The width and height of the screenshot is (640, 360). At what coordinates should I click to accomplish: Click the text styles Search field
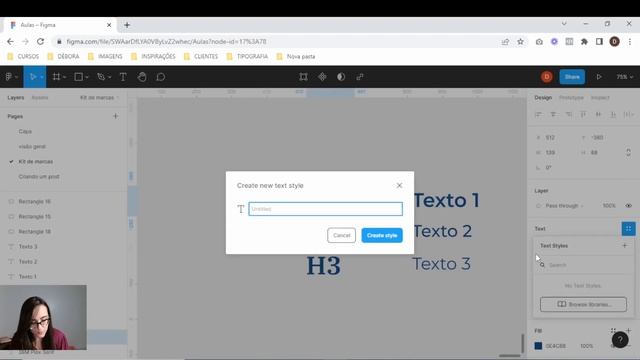click(x=584, y=265)
